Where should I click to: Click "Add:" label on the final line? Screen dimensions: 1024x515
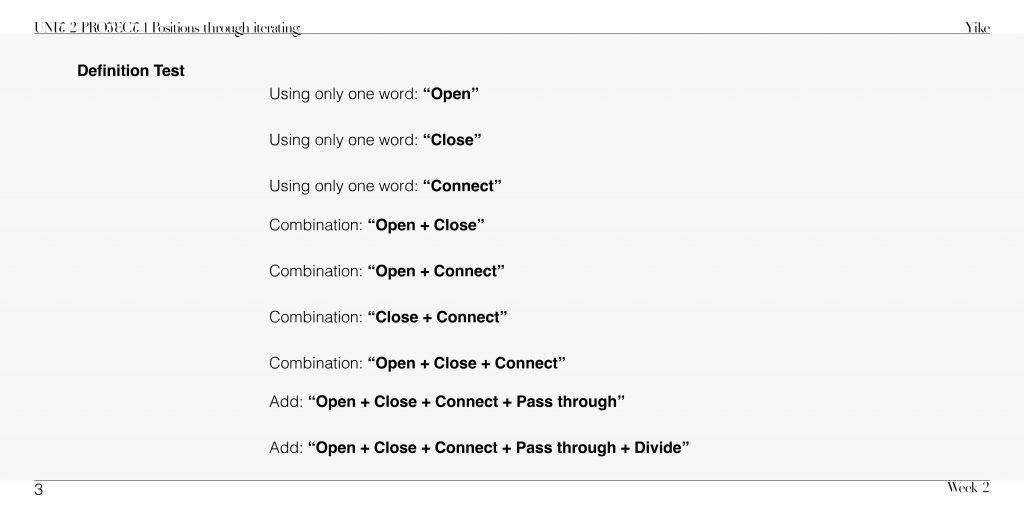click(285, 447)
